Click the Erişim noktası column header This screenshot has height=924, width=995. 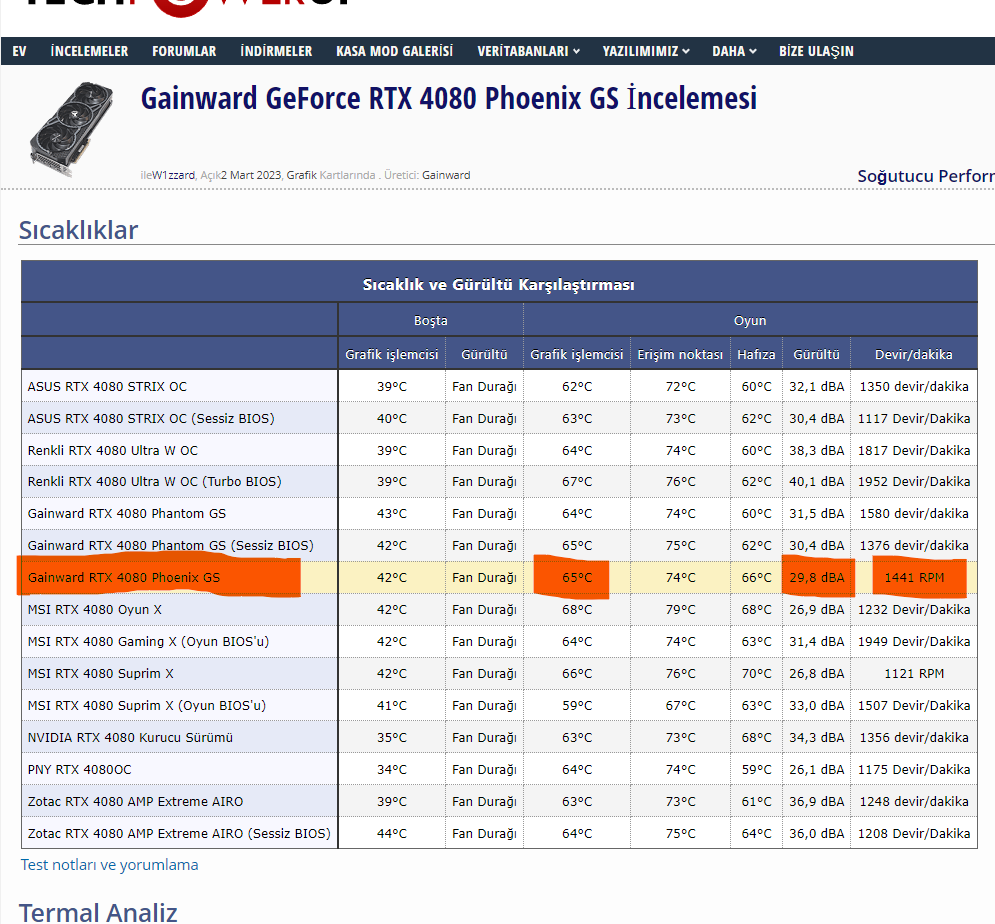pyautogui.click(x=680, y=355)
